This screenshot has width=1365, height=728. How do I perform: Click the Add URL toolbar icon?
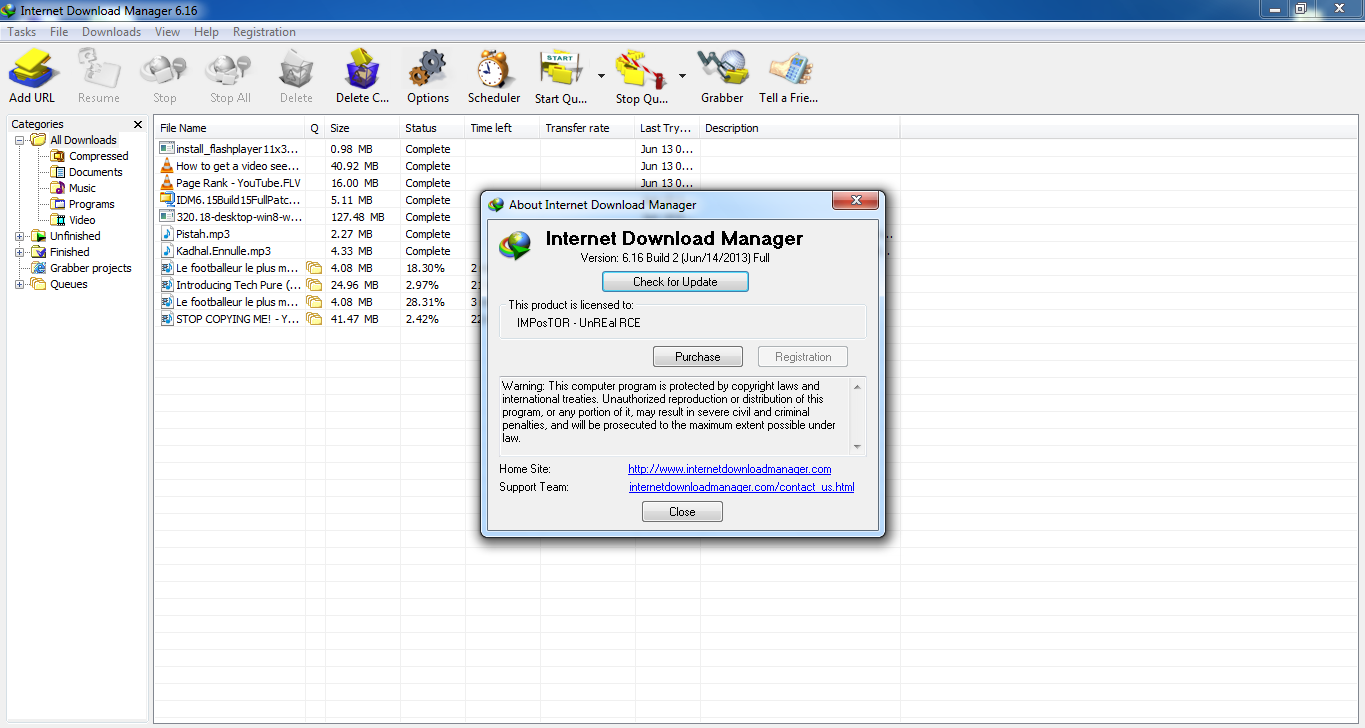pyautogui.click(x=32, y=77)
